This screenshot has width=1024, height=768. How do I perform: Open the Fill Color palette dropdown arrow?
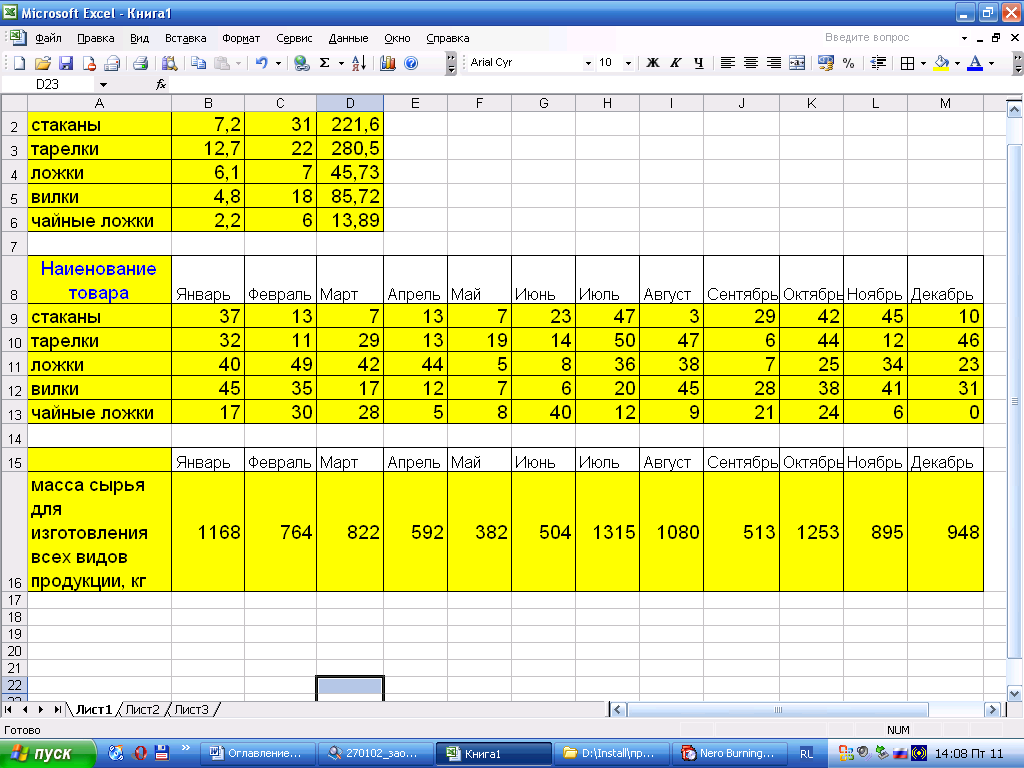[957, 63]
